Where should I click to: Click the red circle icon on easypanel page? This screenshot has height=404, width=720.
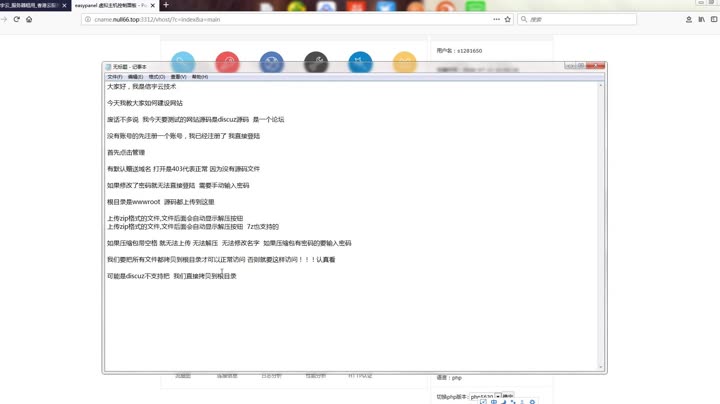pyautogui.click(x=227, y=62)
